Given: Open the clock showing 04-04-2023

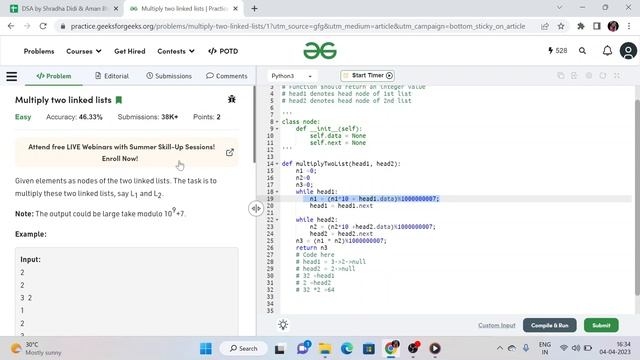Looking at the screenshot, I should pyautogui.click(x=615, y=348).
